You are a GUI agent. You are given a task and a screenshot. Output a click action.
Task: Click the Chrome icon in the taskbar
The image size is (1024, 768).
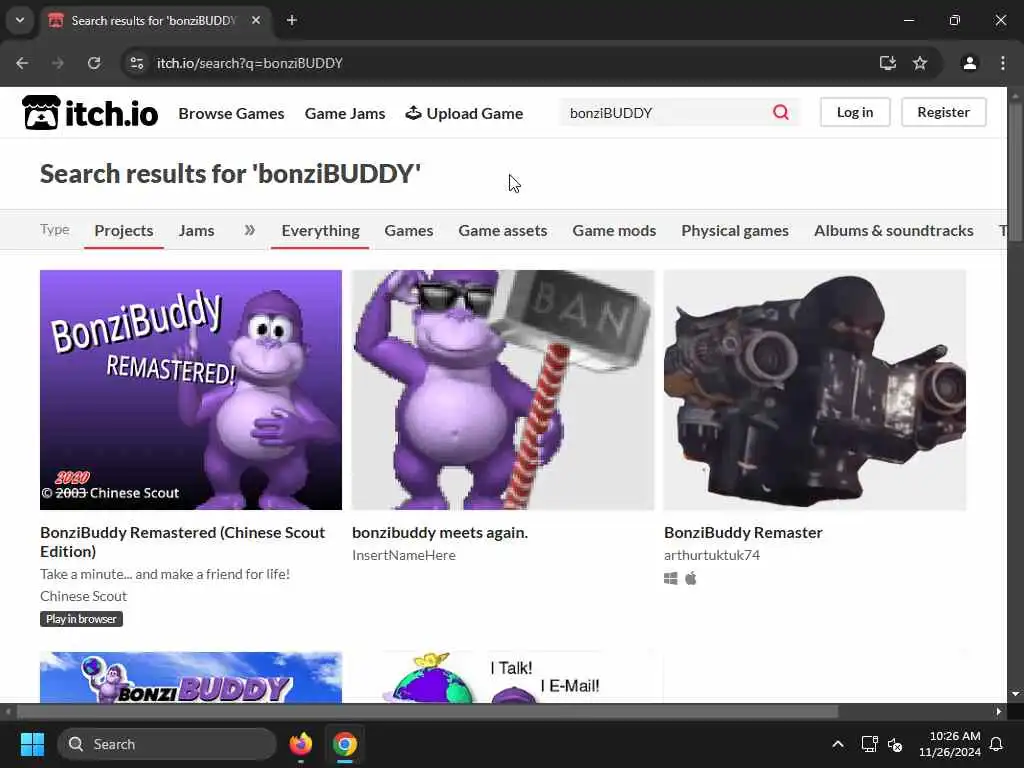[x=345, y=744]
